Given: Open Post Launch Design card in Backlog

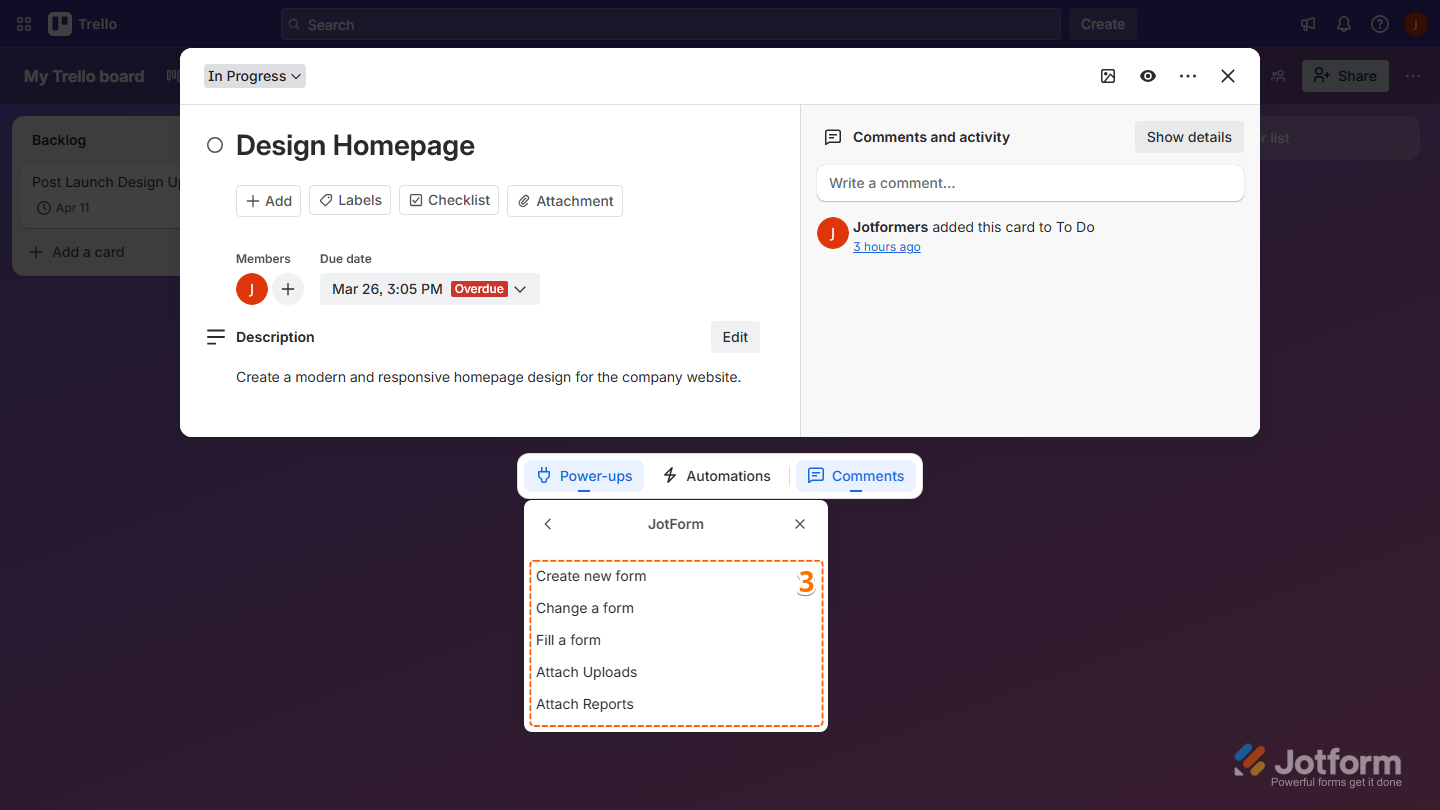Looking at the screenshot, I should coord(101,195).
